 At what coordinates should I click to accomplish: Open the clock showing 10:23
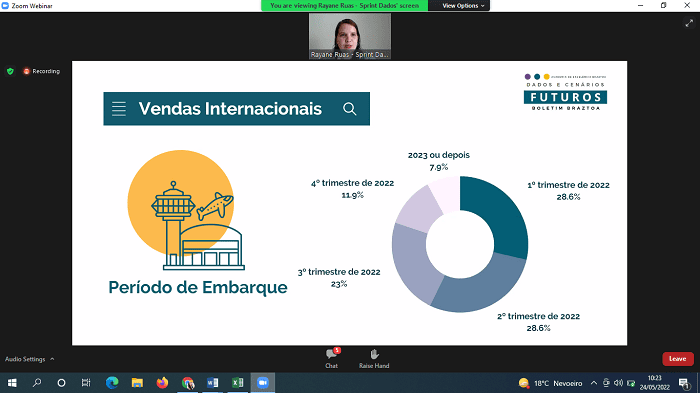click(x=654, y=383)
